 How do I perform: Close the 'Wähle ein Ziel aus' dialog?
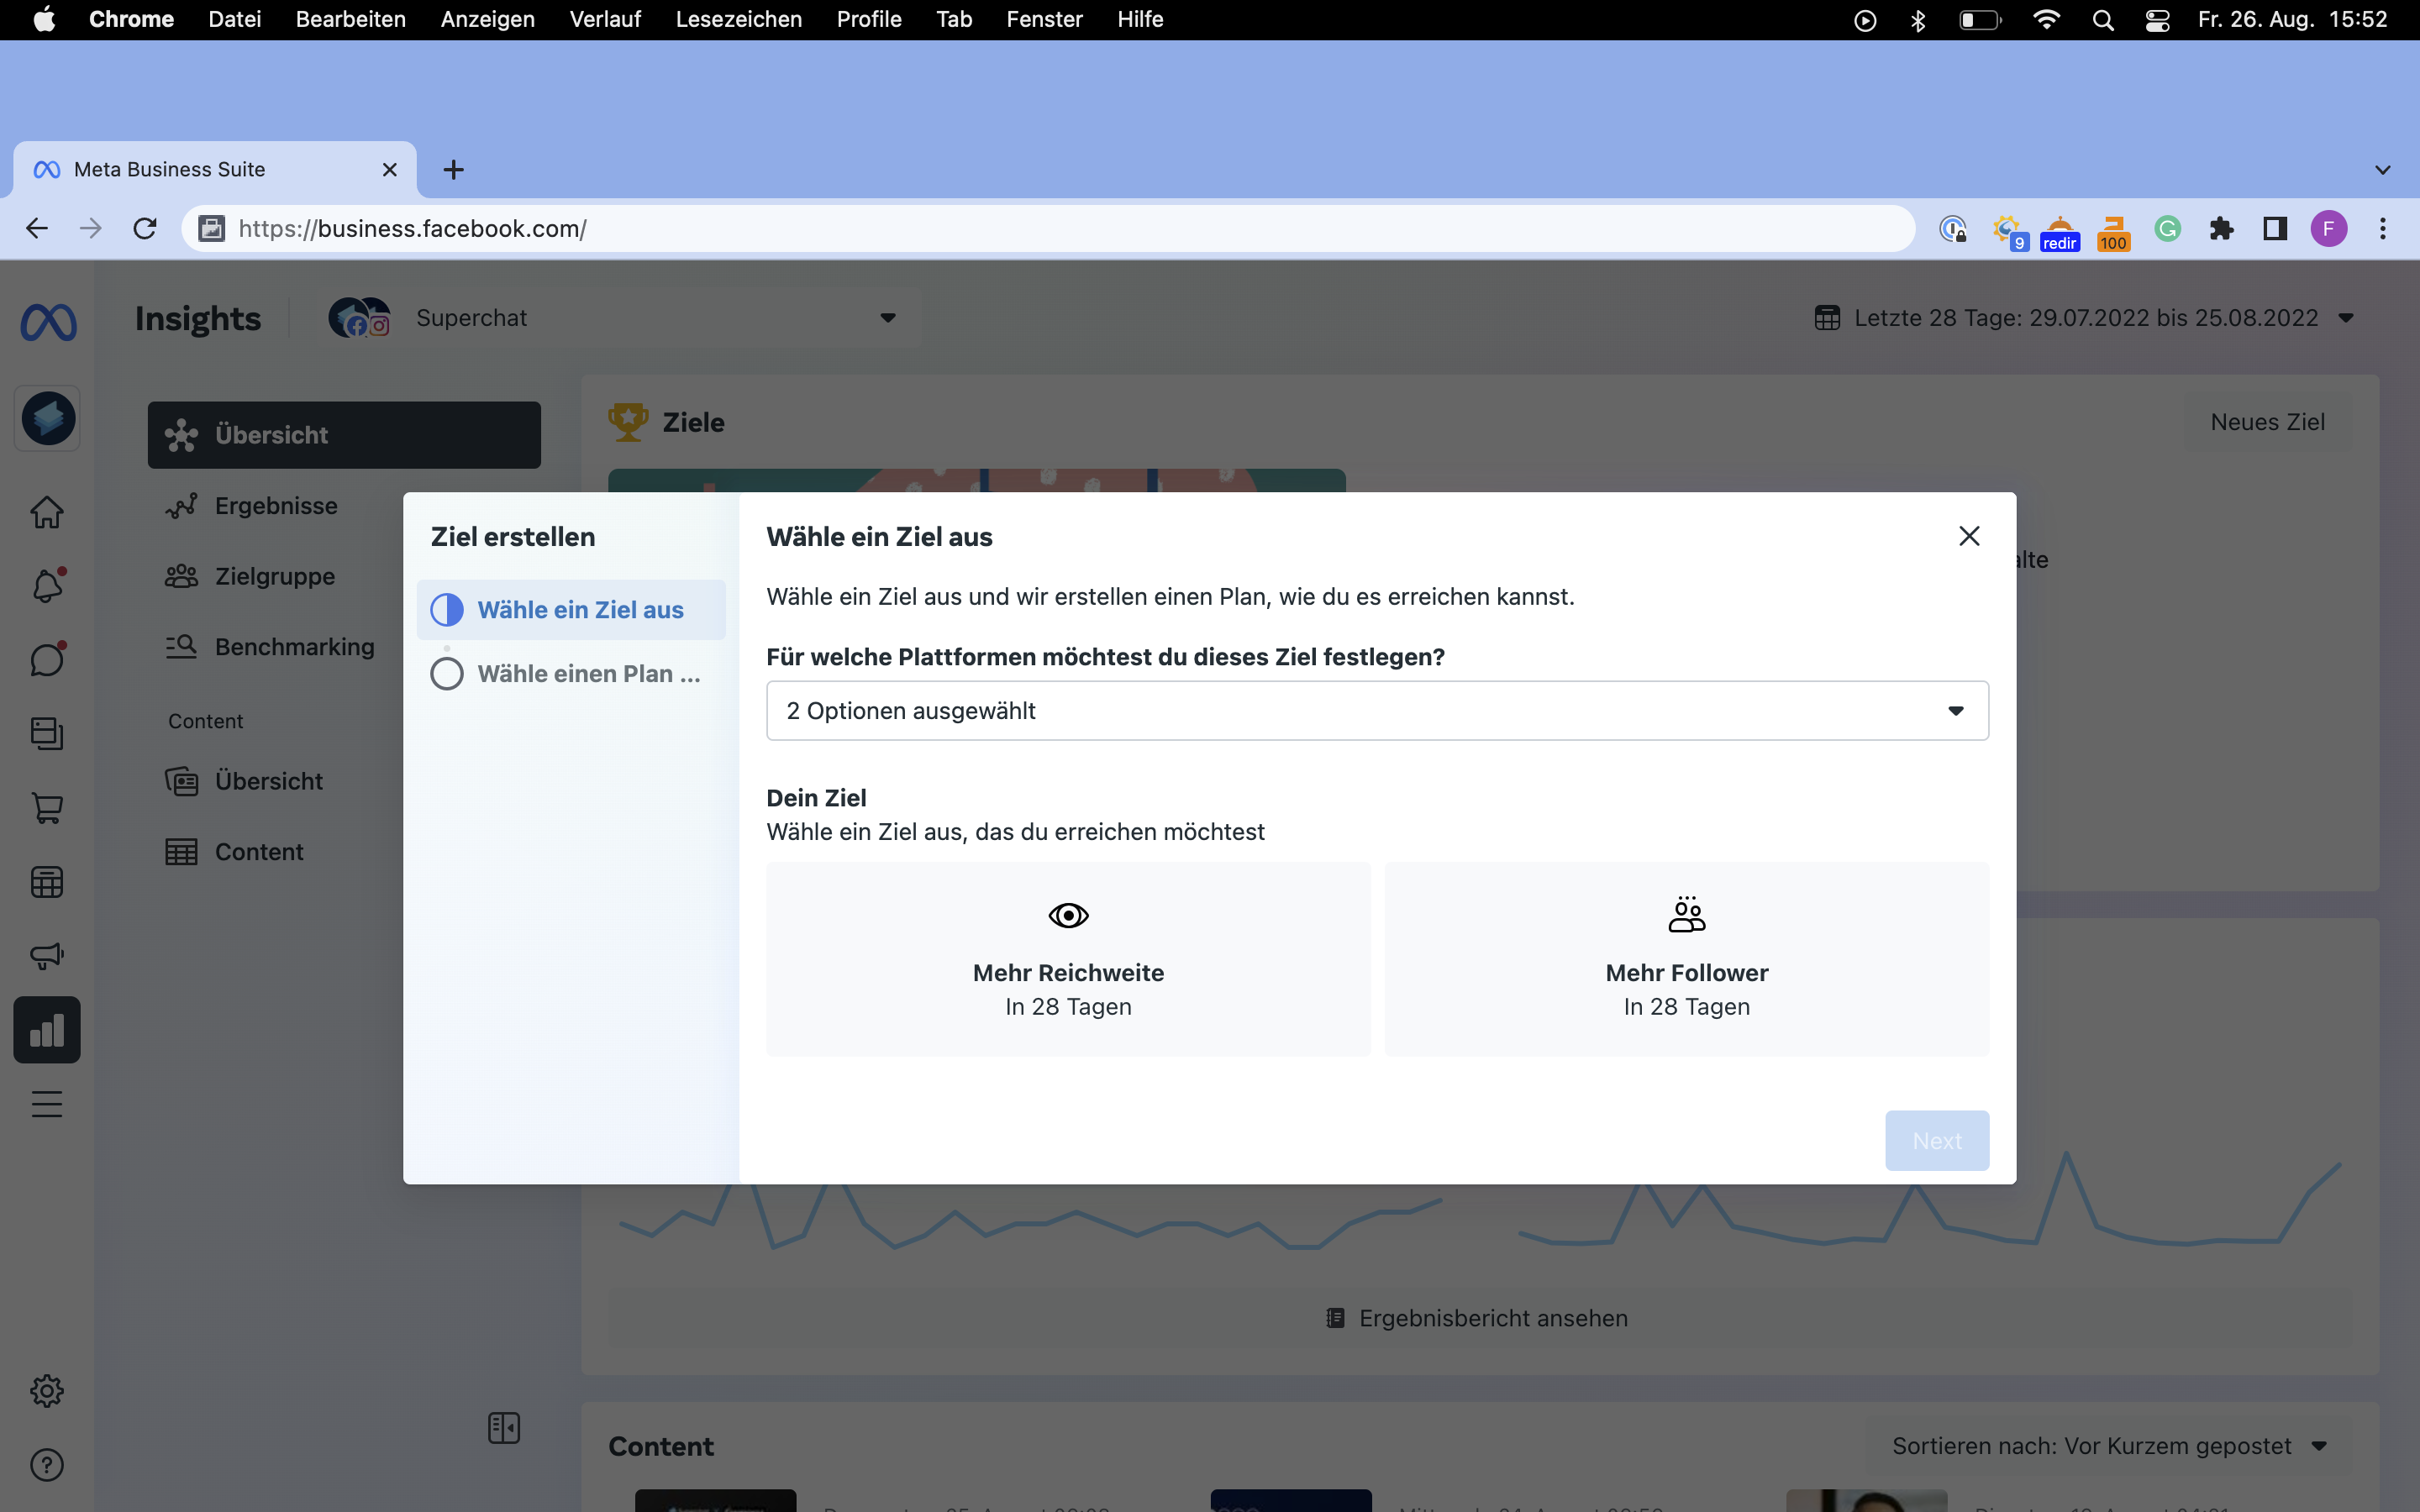pos(1968,536)
